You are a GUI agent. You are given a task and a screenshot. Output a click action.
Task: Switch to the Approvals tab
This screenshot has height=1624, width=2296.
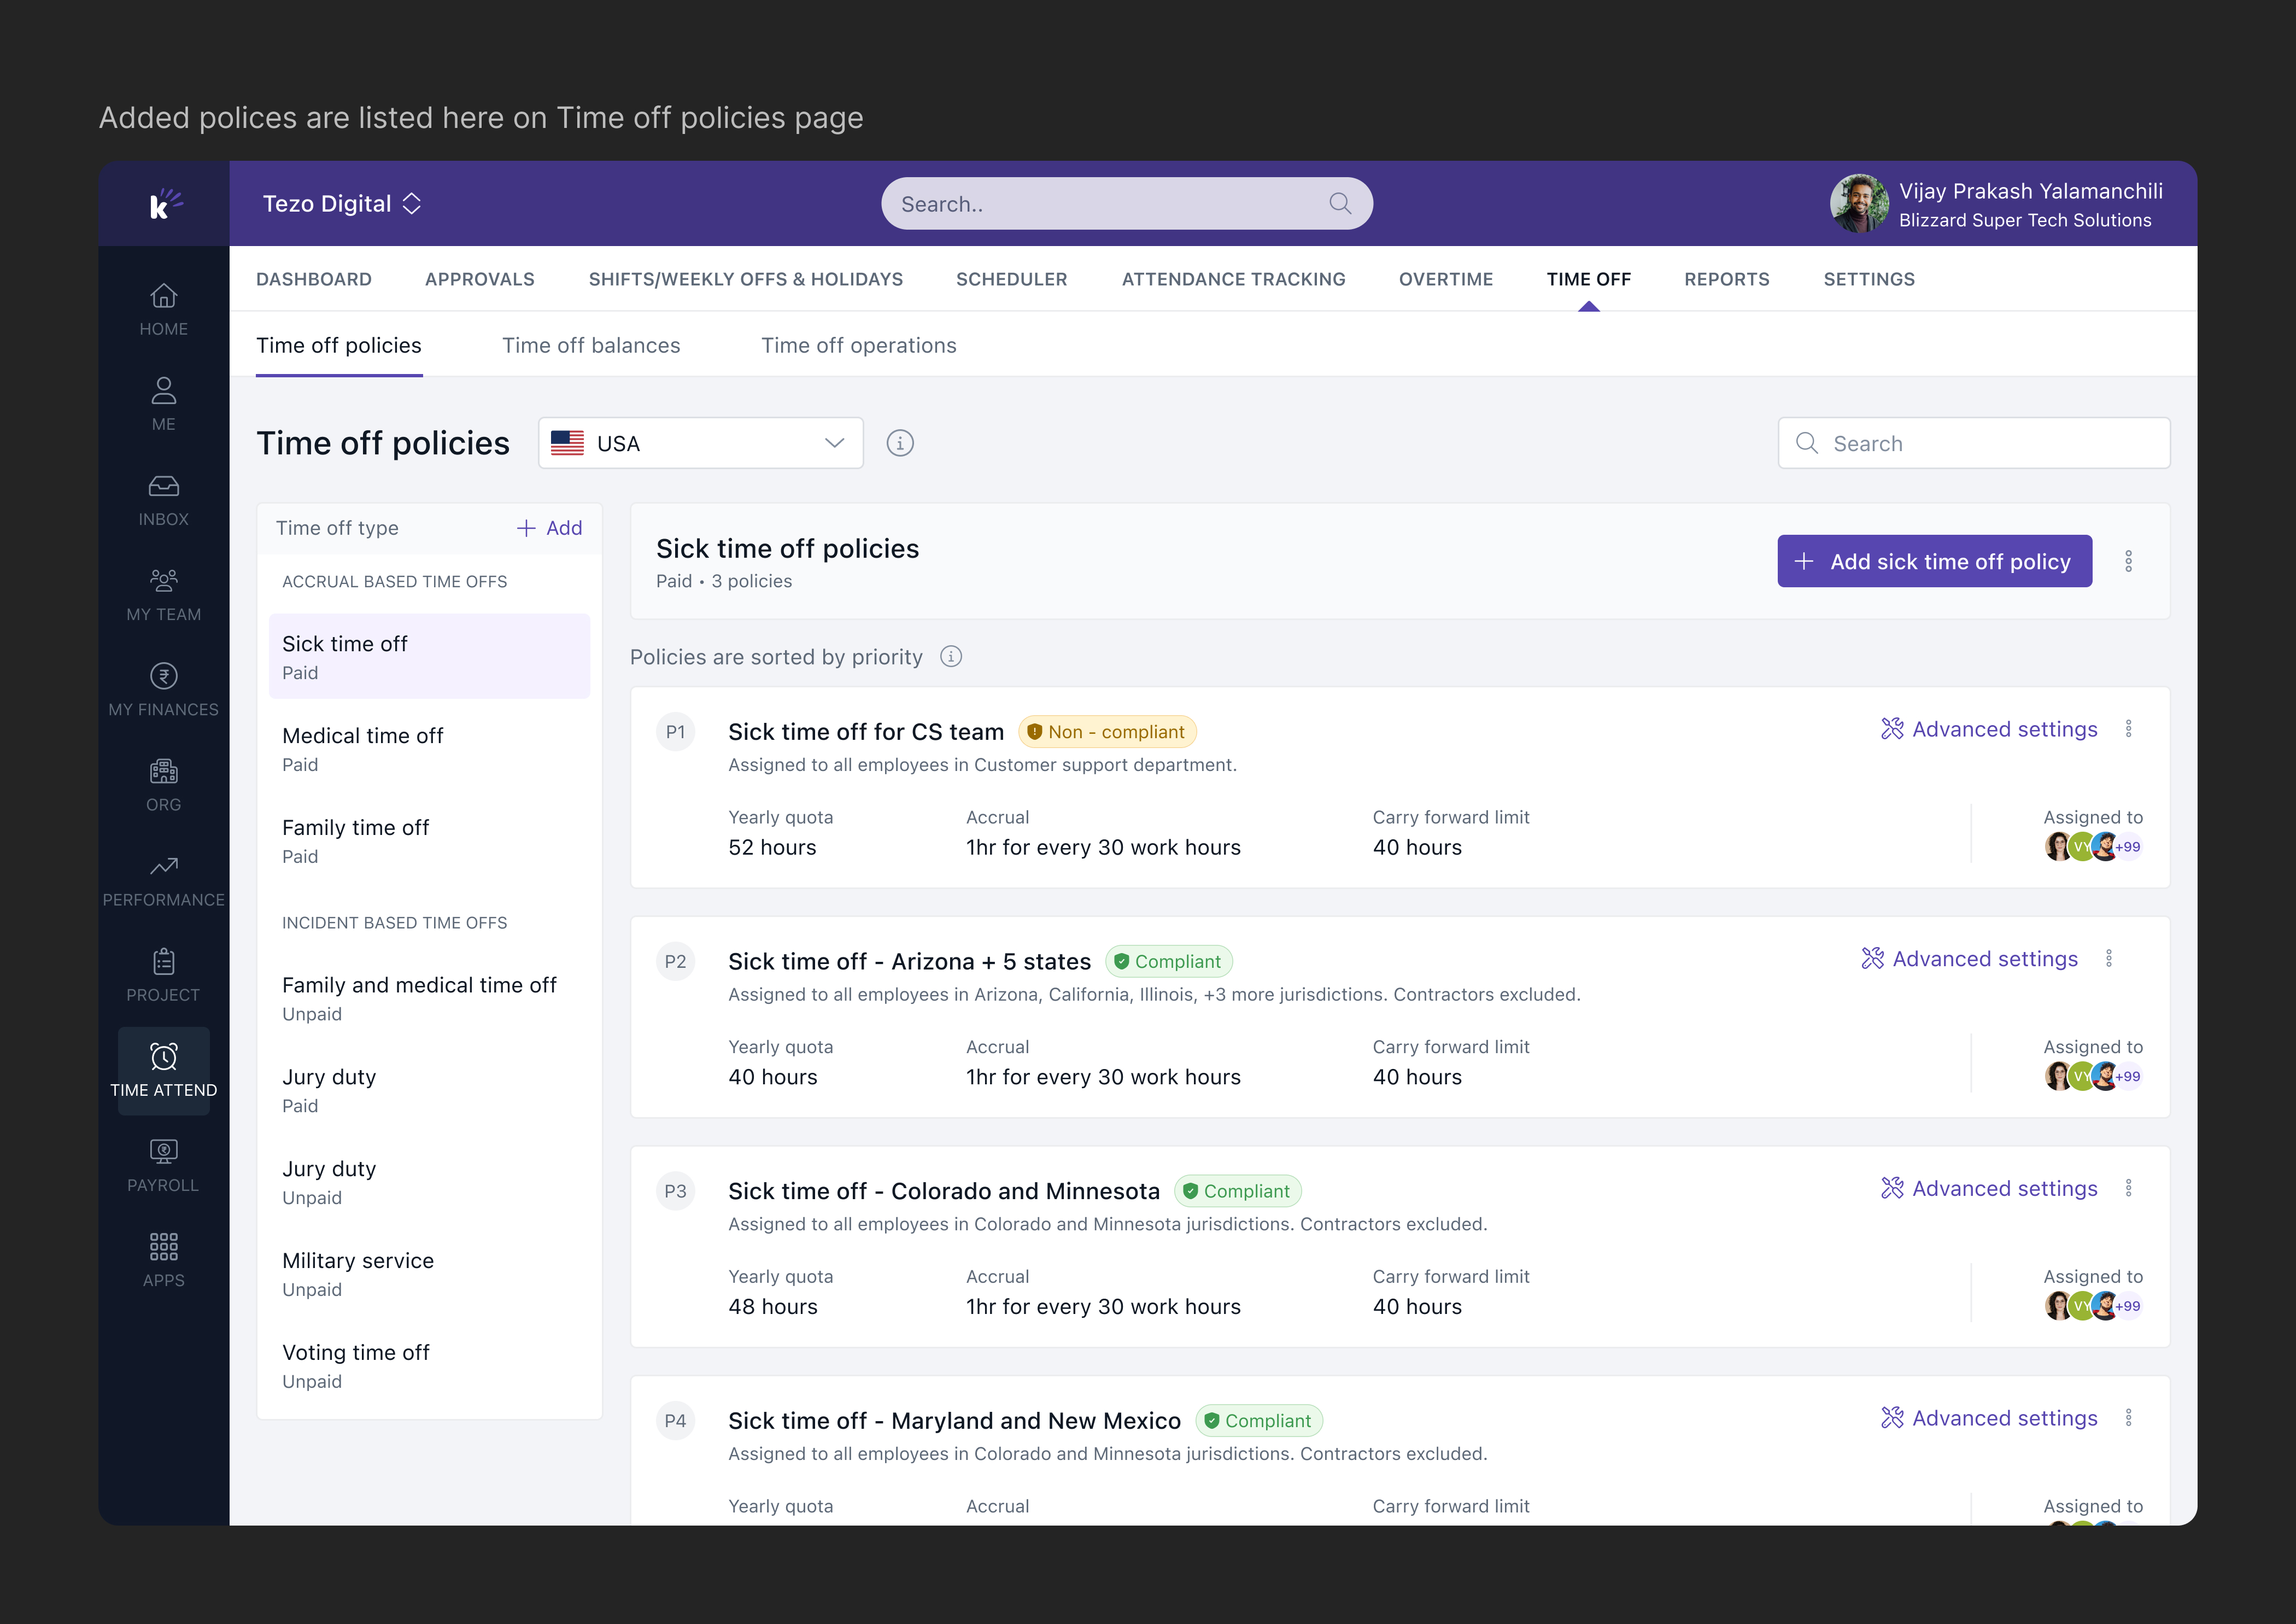480,279
